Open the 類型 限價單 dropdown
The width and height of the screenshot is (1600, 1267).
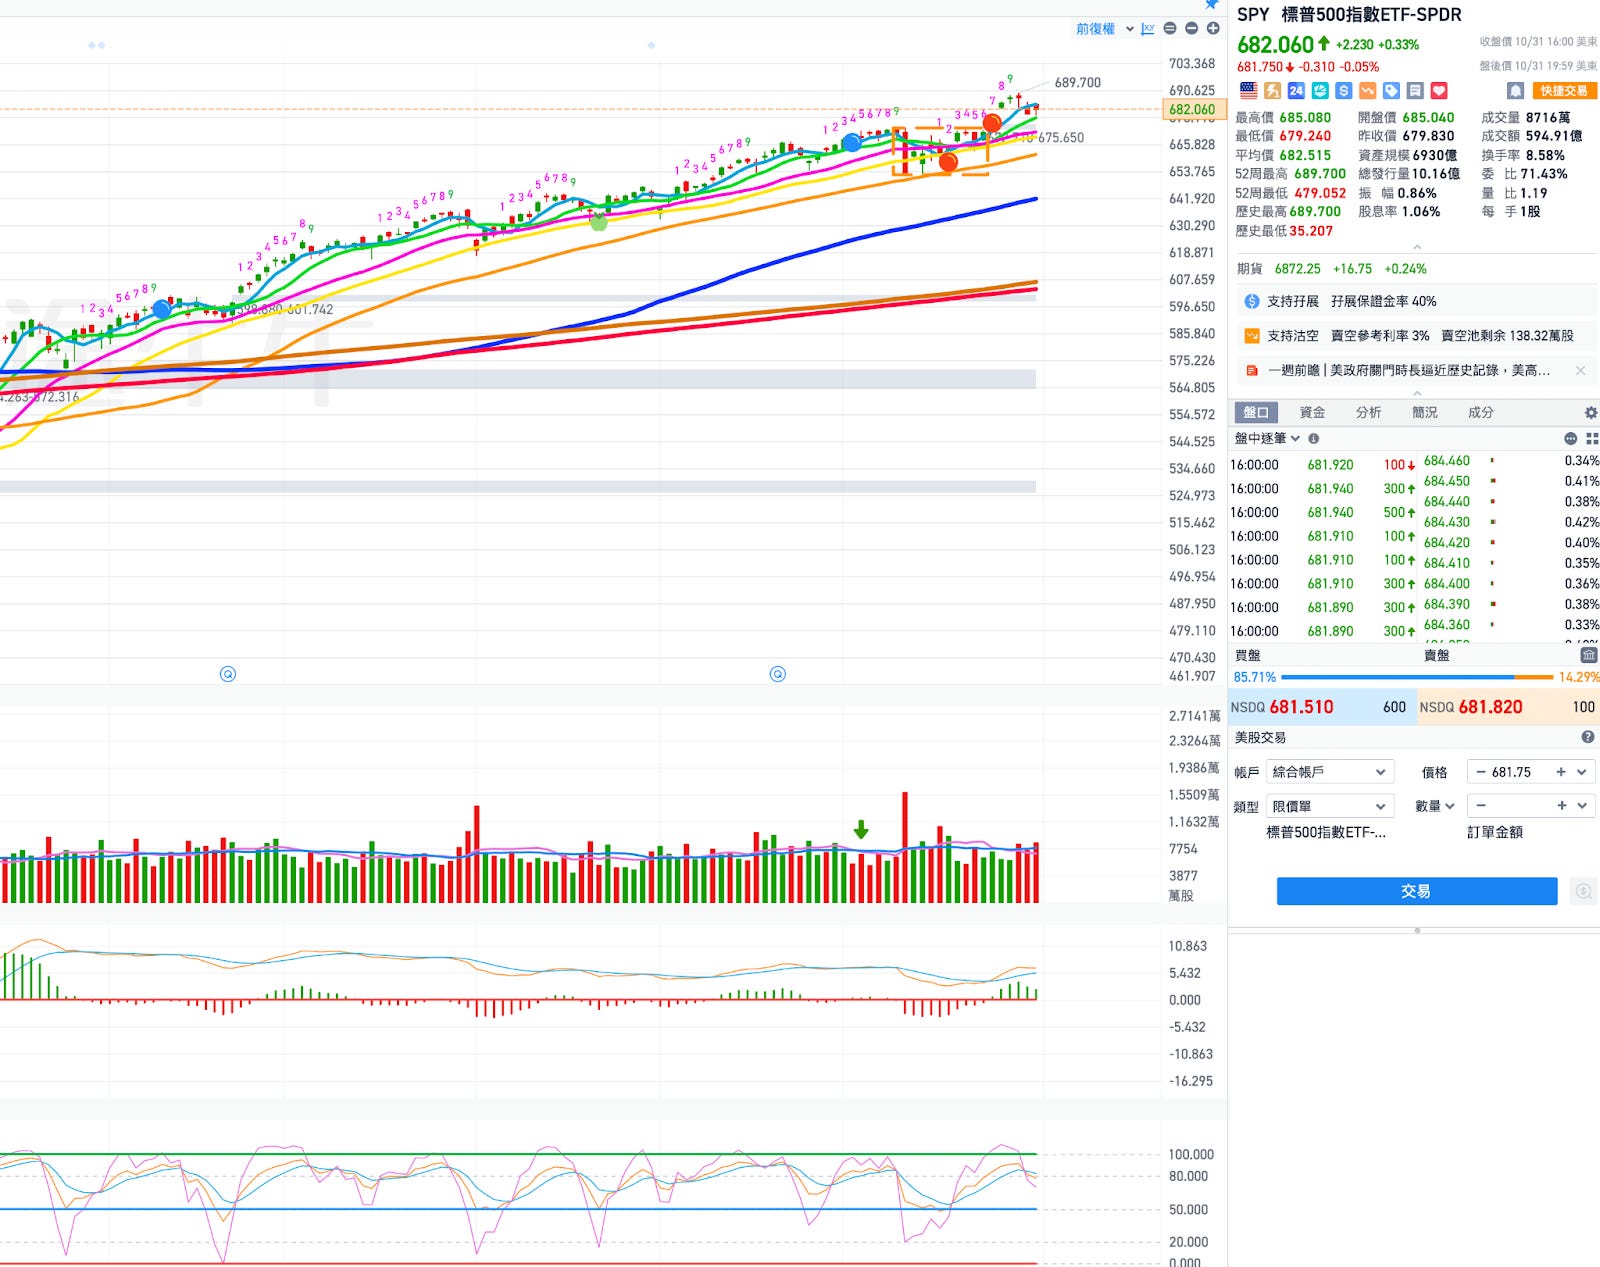click(1329, 806)
